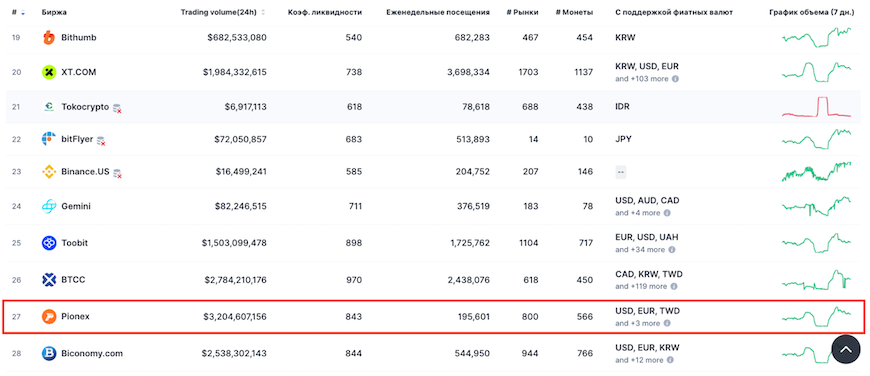Image resolution: width=870 pixels, height=376 pixels.
Task: Click Toobit volume $1,503,099,478
Action: point(234,243)
